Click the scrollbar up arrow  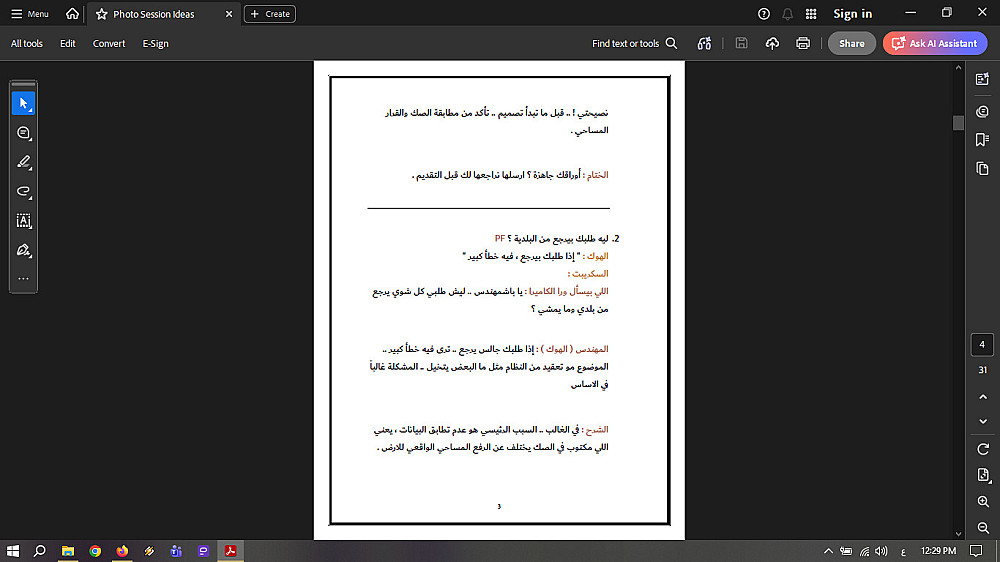coord(958,68)
